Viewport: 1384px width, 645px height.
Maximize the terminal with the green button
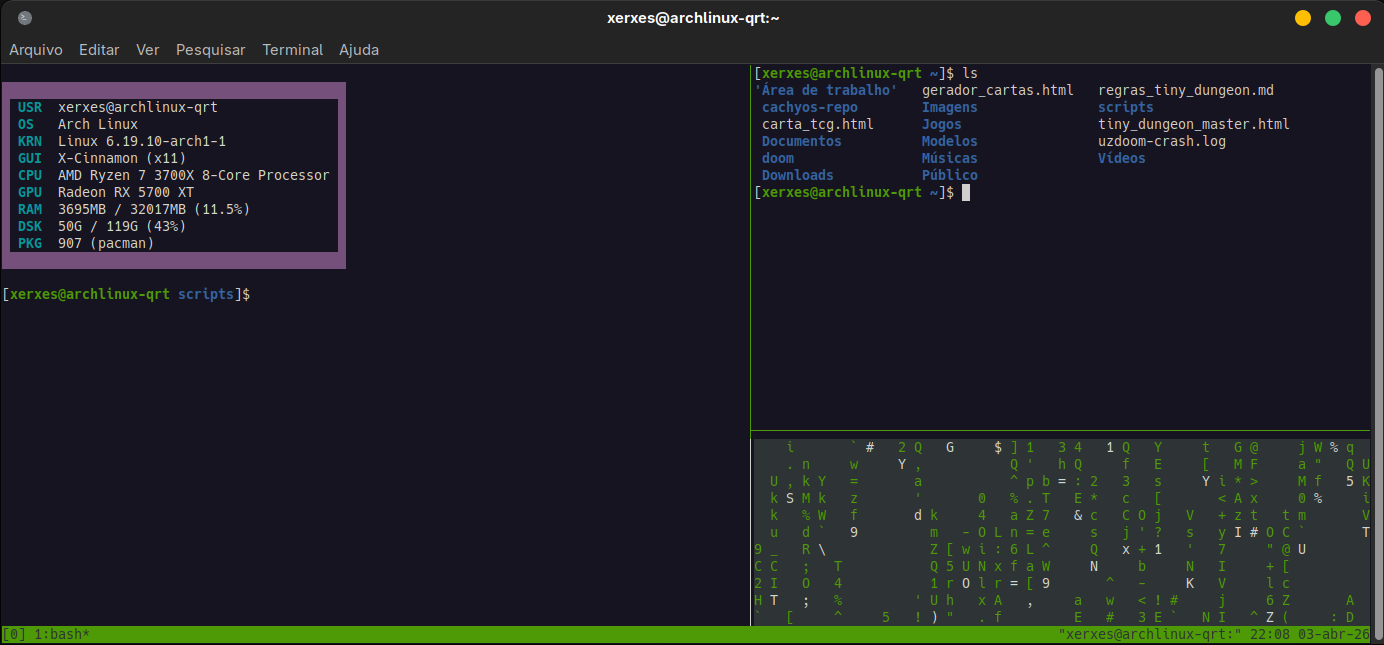(x=1333, y=18)
